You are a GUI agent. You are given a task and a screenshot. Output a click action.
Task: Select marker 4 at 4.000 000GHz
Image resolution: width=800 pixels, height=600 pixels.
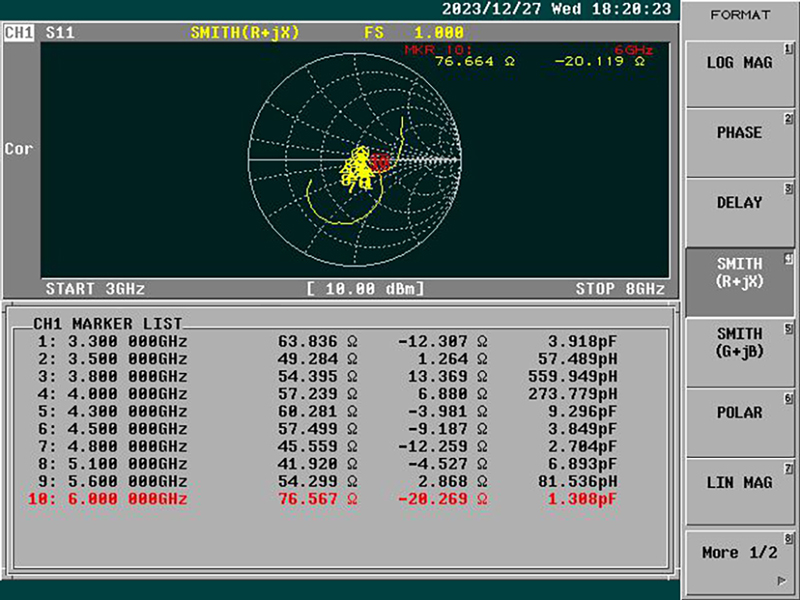(112, 394)
